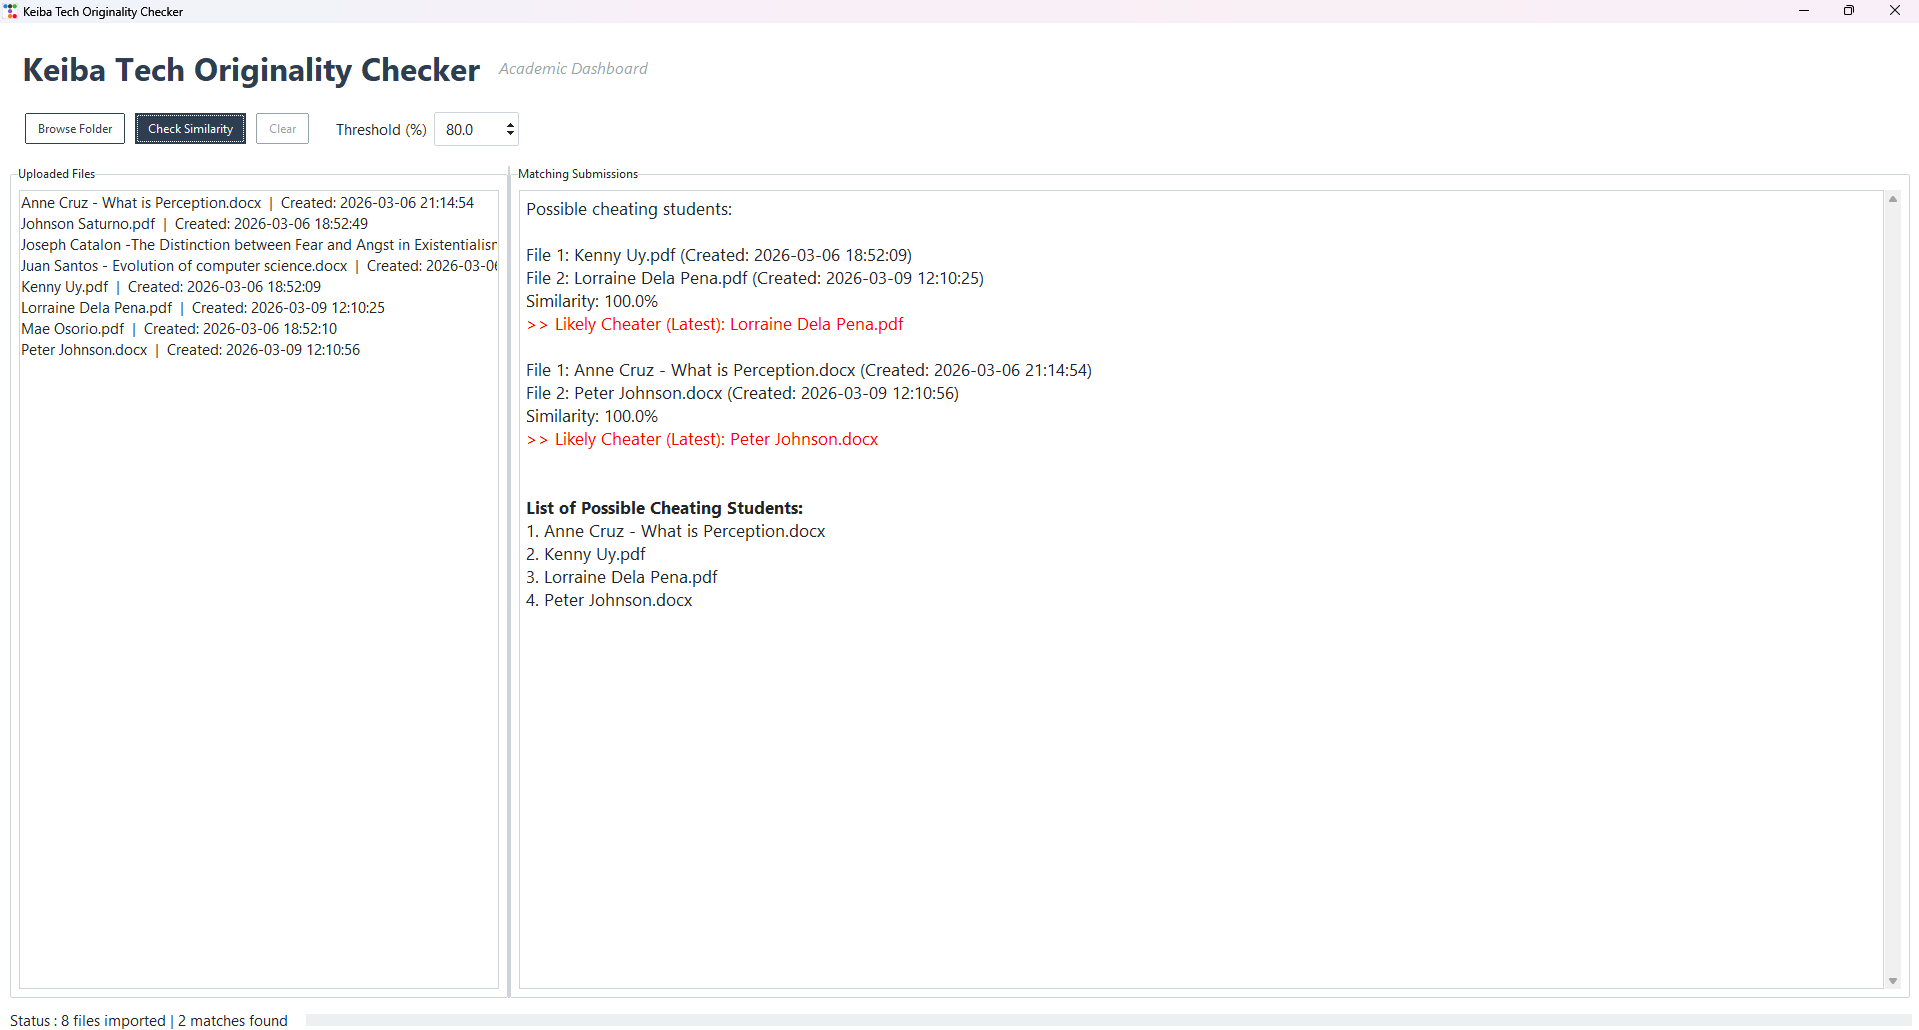Decrease the Threshold value using the down stepper

click(508, 133)
